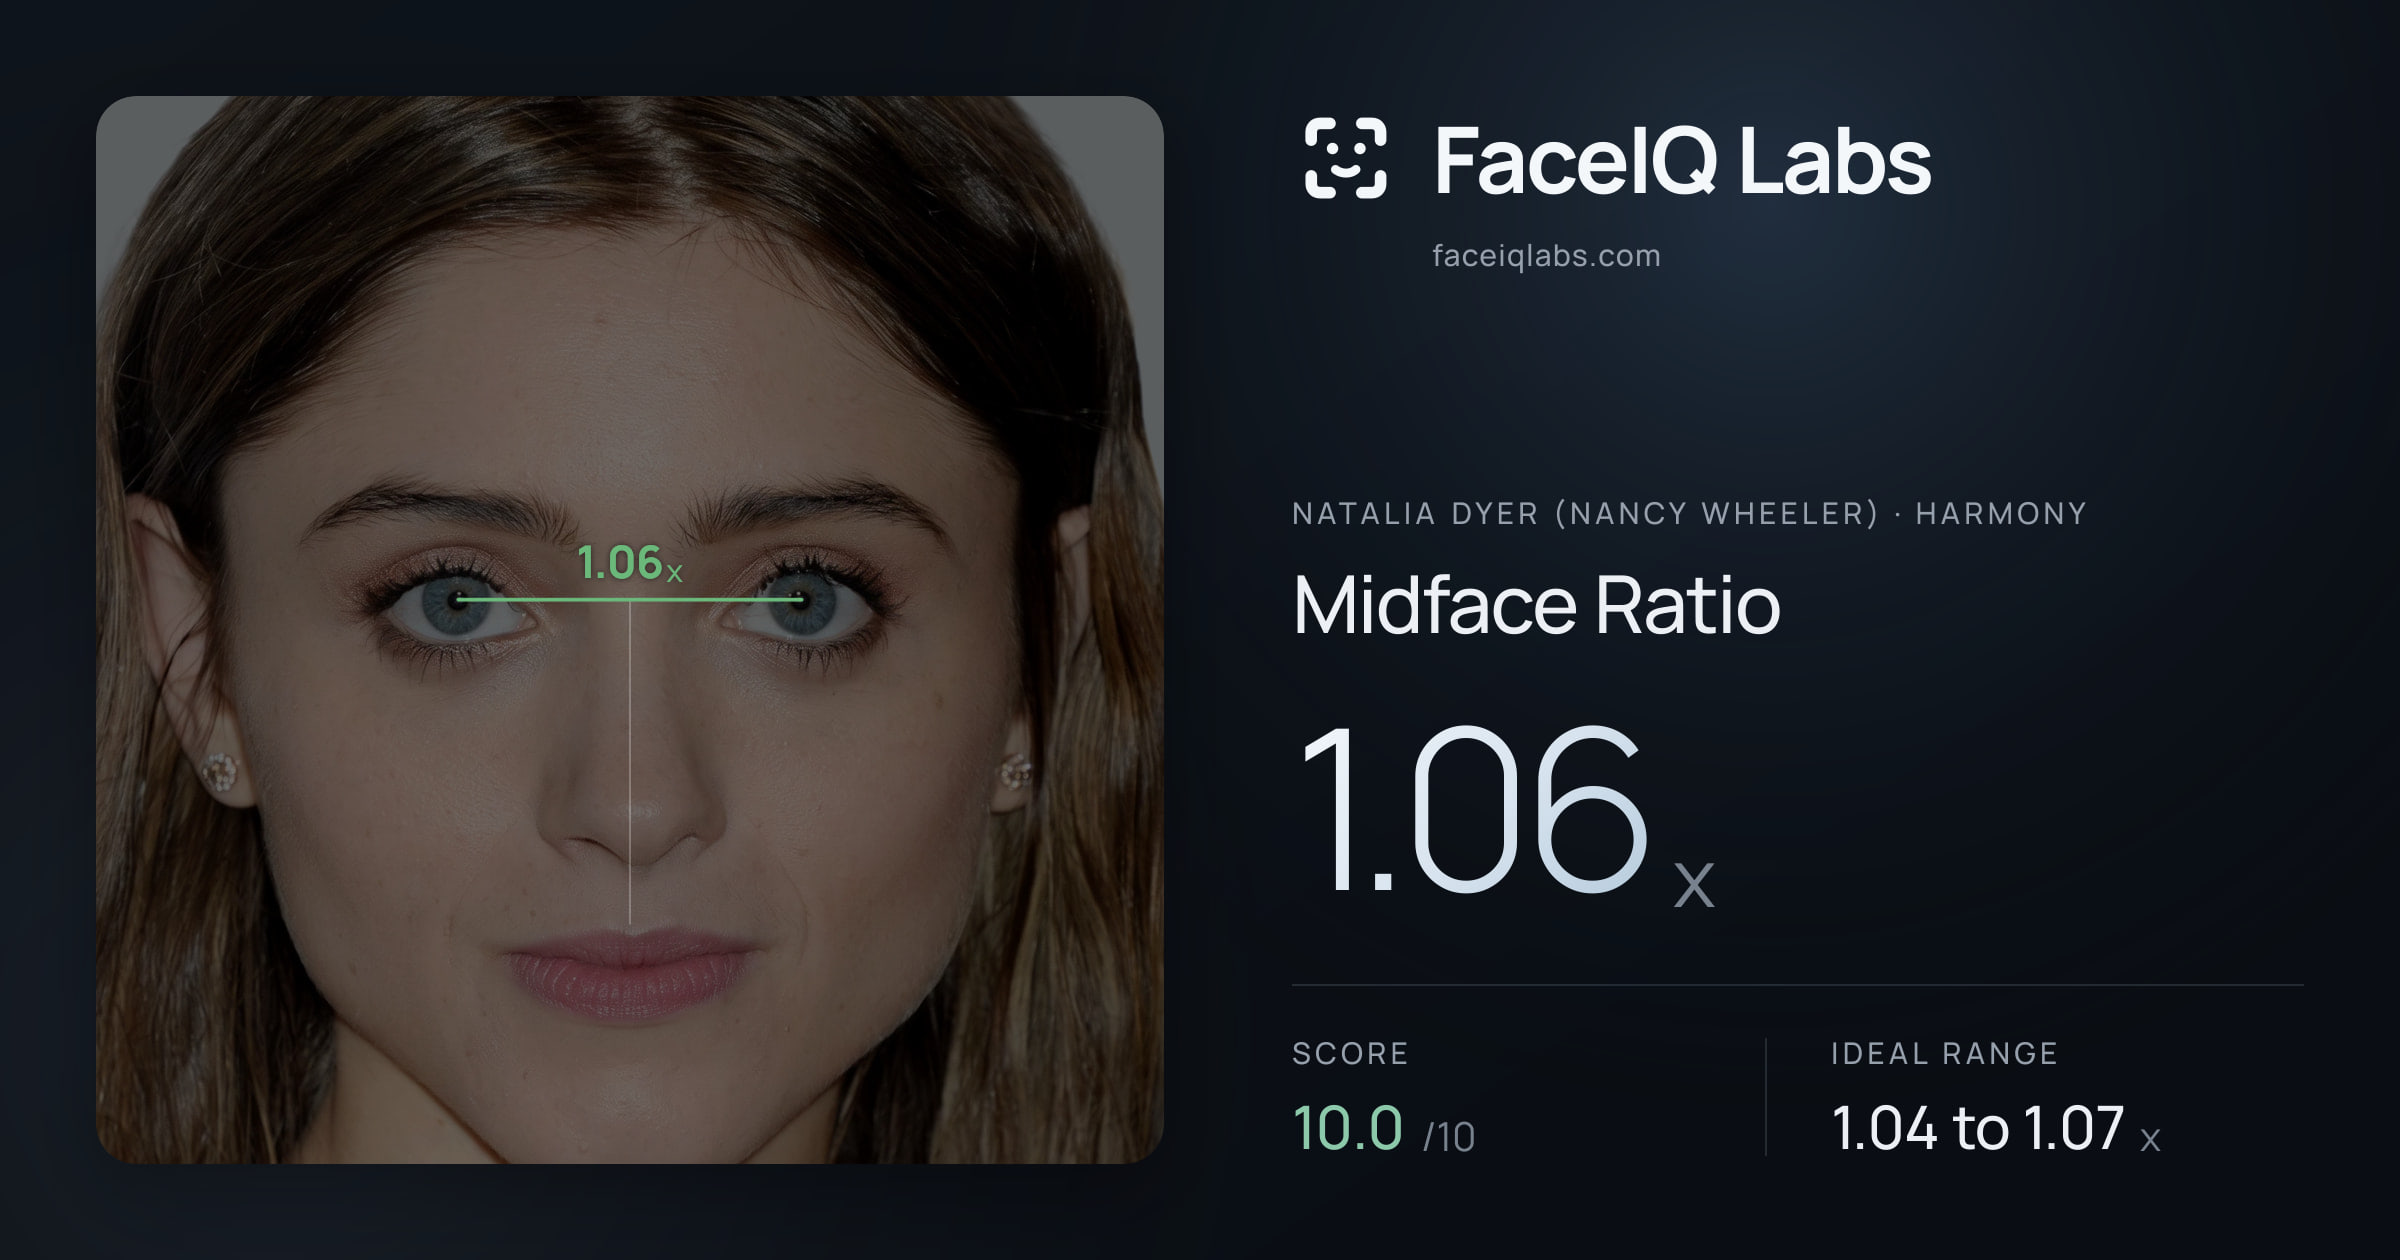This screenshot has height=1260, width=2400.
Task: Click the IDEAL RANGE label
Action: 1944,1053
